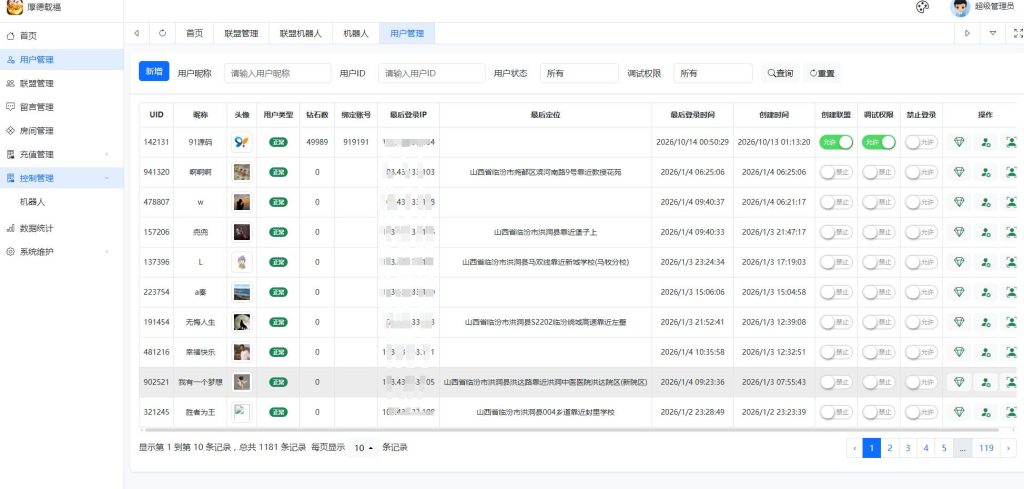Switch to the 联盟管理 tab

click(x=241, y=33)
